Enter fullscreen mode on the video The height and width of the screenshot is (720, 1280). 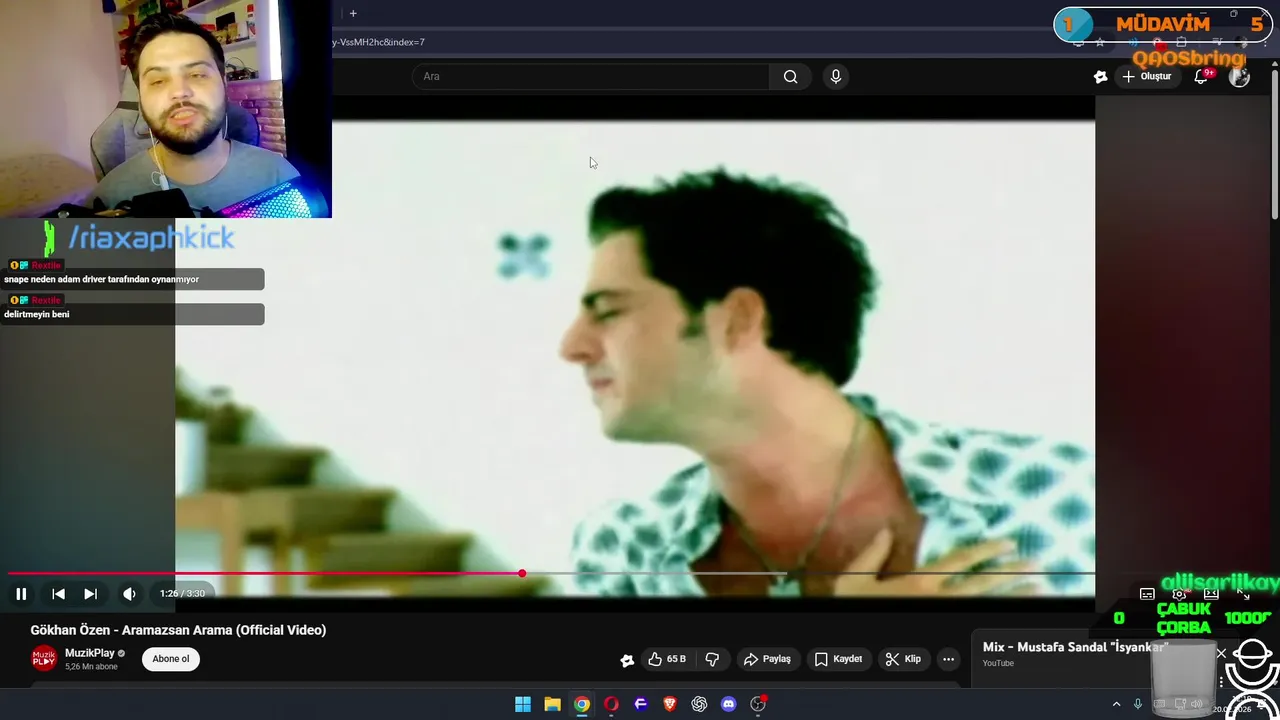click(1243, 594)
